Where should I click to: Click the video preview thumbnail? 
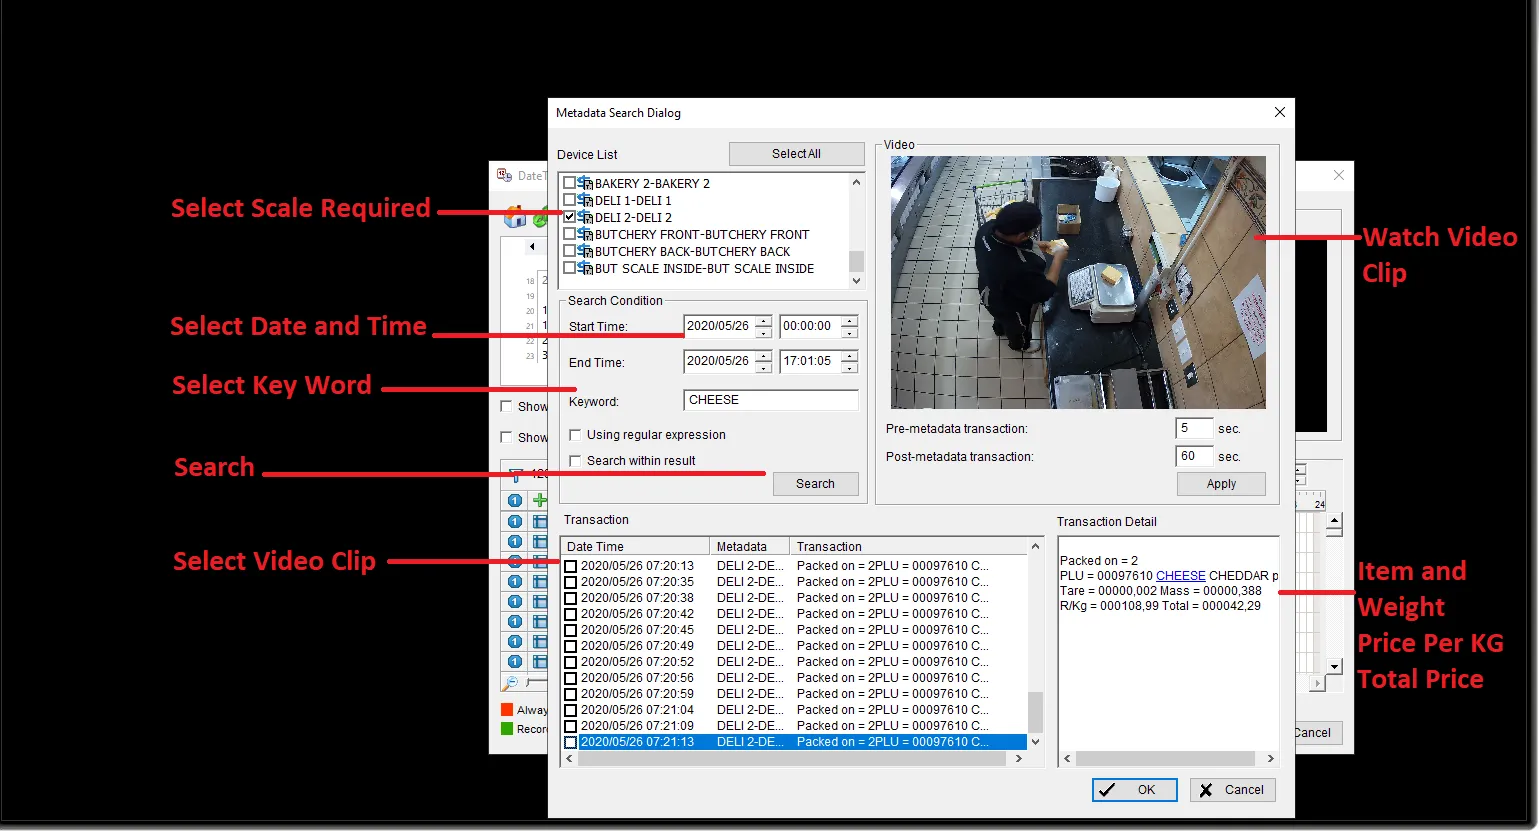pos(1078,282)
